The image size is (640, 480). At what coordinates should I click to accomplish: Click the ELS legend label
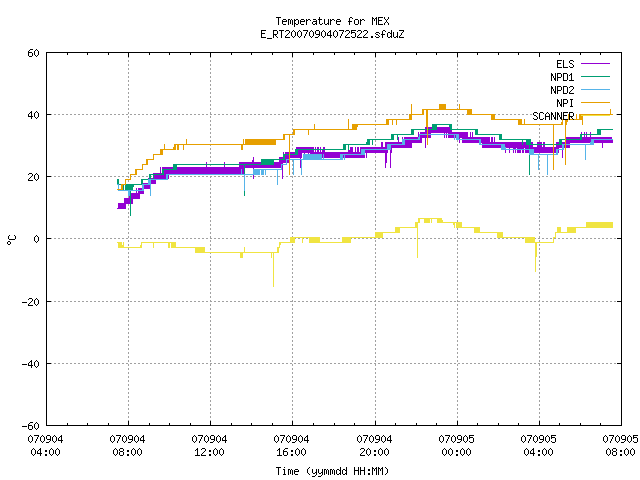point(565,64)
